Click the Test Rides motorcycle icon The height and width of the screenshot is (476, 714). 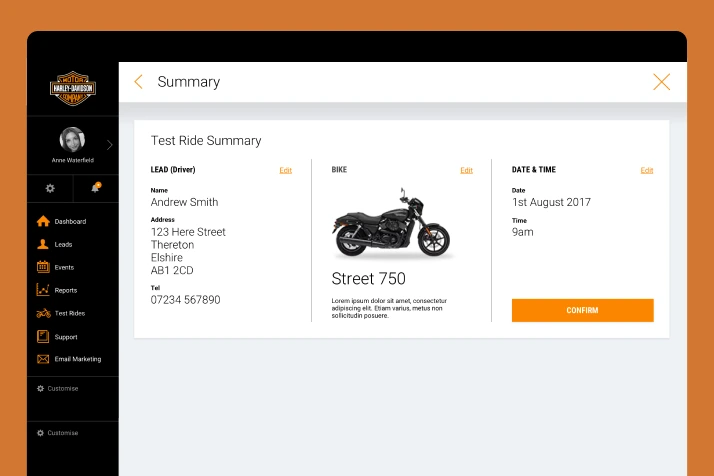pos(43,313)
